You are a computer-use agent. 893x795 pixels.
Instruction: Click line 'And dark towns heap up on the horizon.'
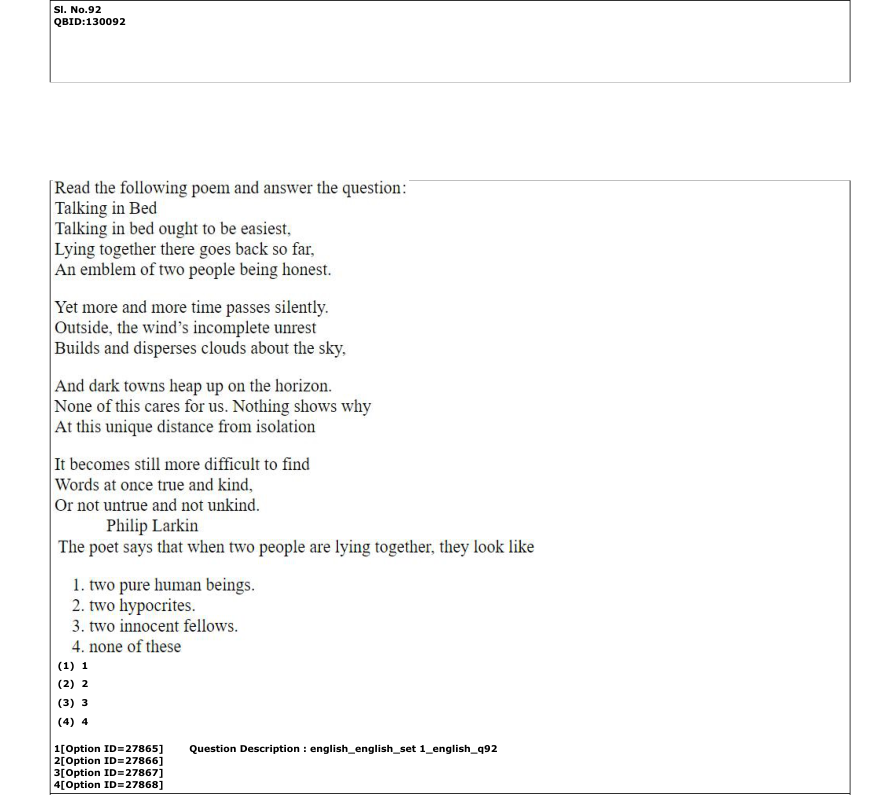(193, 386)
